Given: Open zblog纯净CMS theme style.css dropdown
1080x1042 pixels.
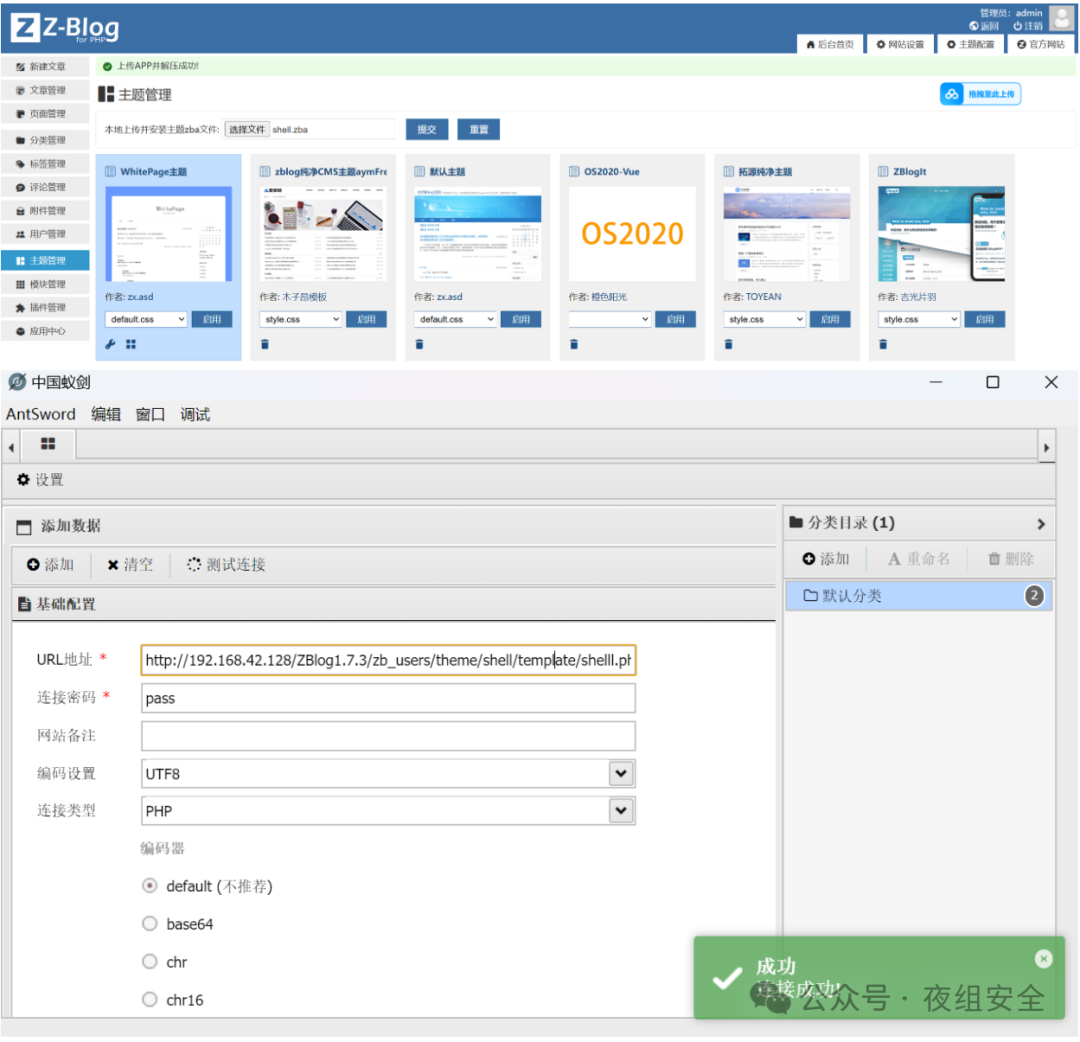Looking at the screenshot, I should coord(300,320).
